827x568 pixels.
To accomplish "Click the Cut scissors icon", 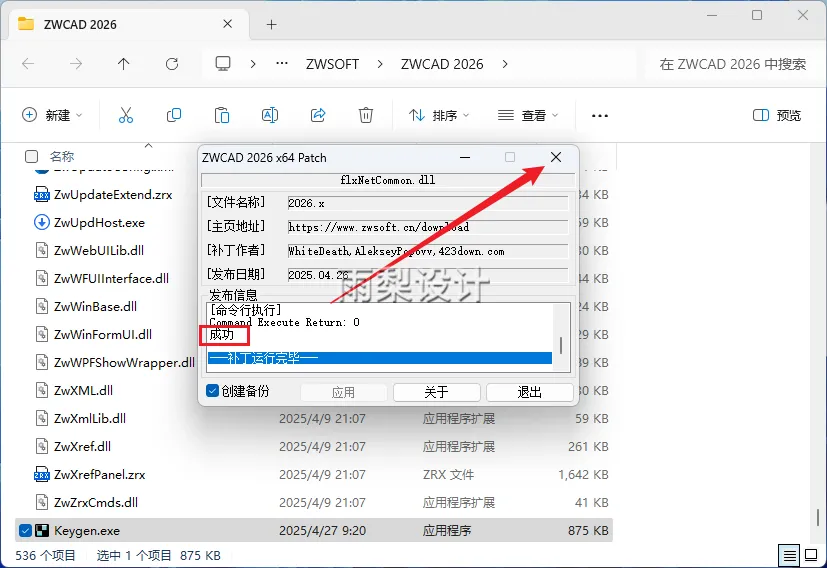I will point(126,115).
